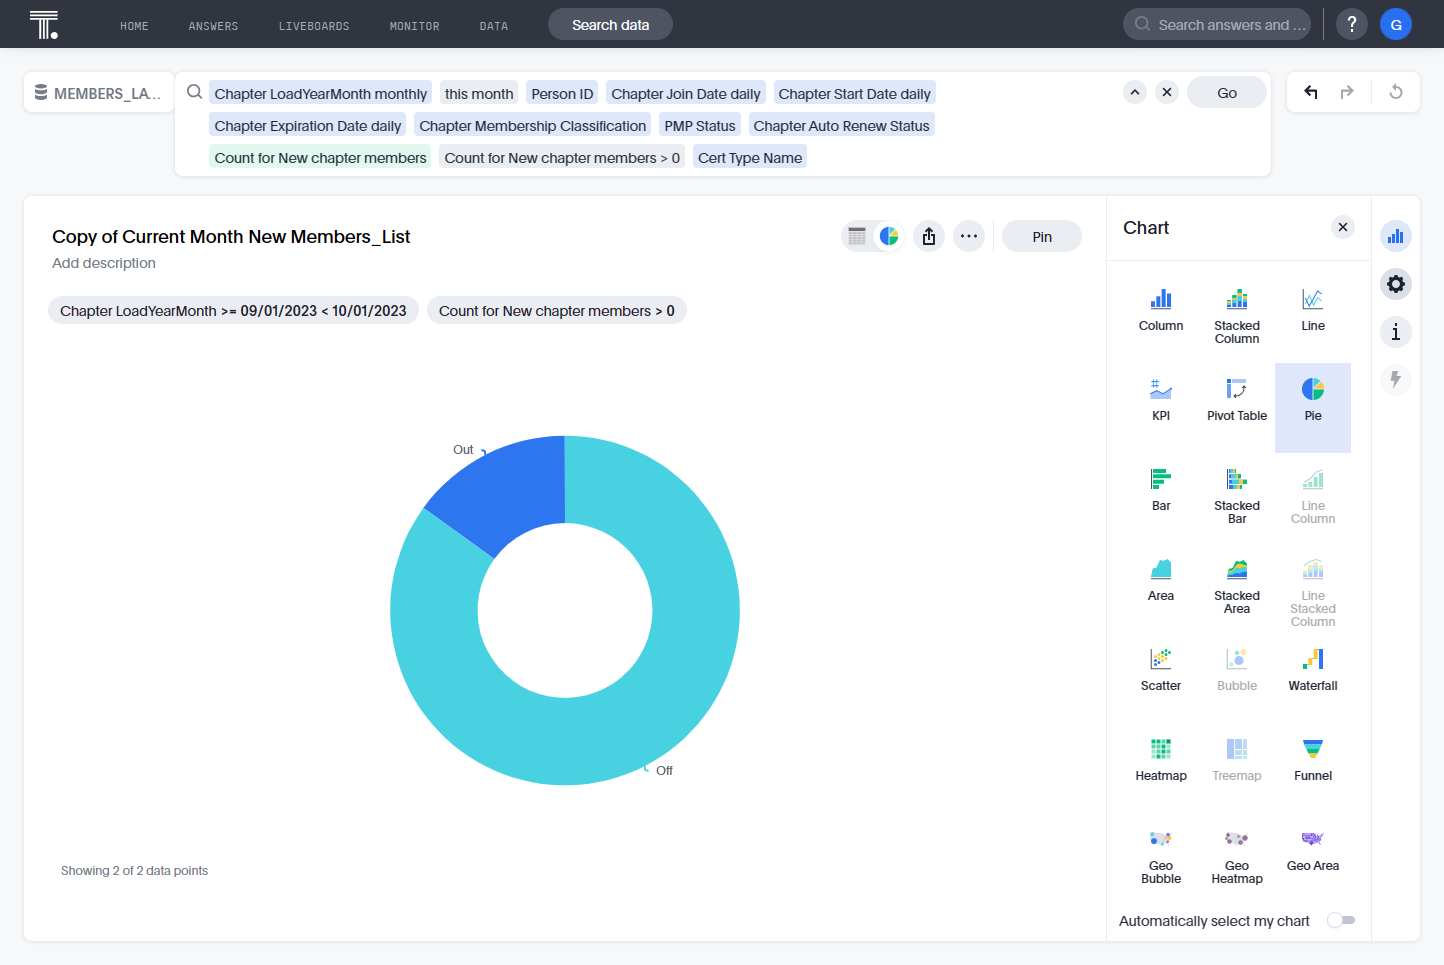
Task: Click the Search data button
Action: (x=610, y=24)
